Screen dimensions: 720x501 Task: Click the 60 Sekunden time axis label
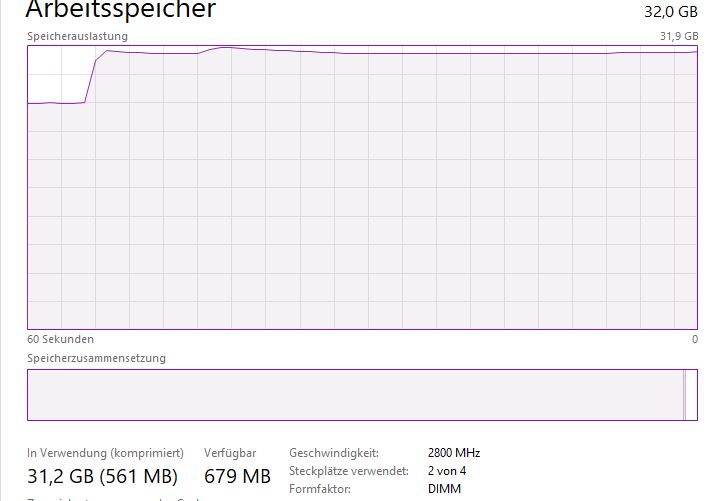61,339
